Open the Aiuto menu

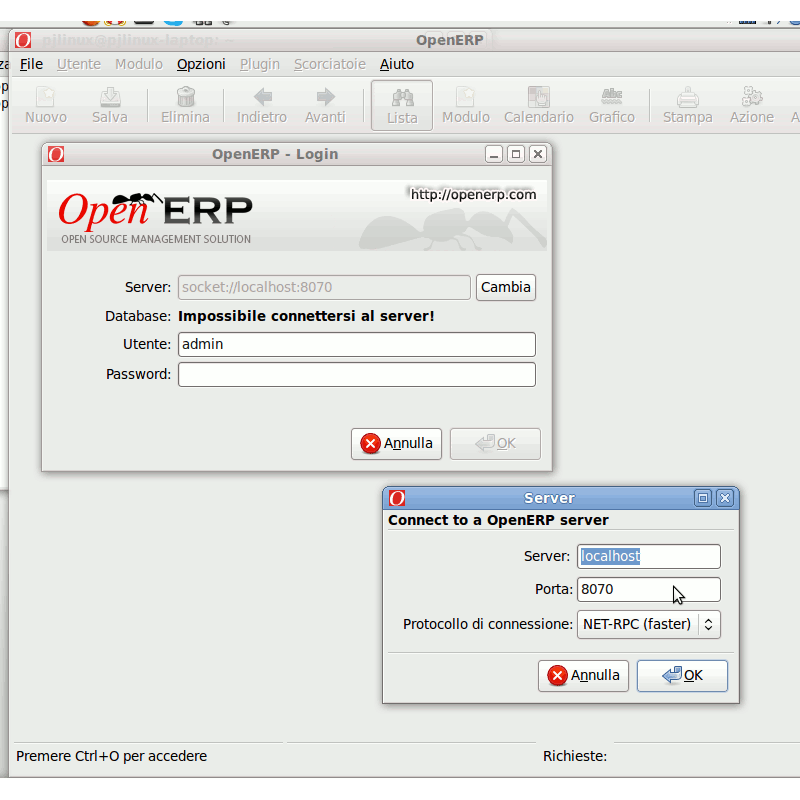click(x=396, y=64)
